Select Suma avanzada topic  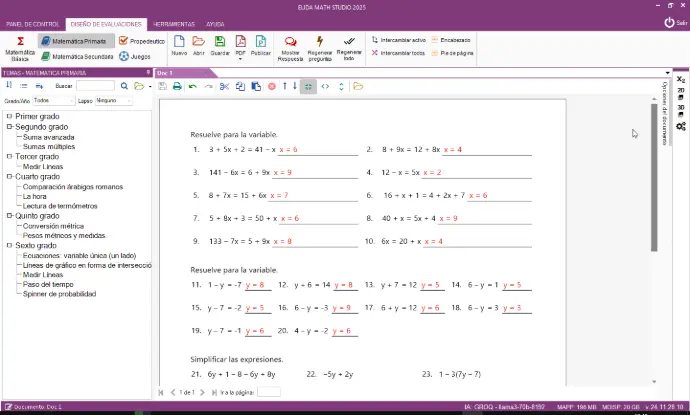pos(48,137)
